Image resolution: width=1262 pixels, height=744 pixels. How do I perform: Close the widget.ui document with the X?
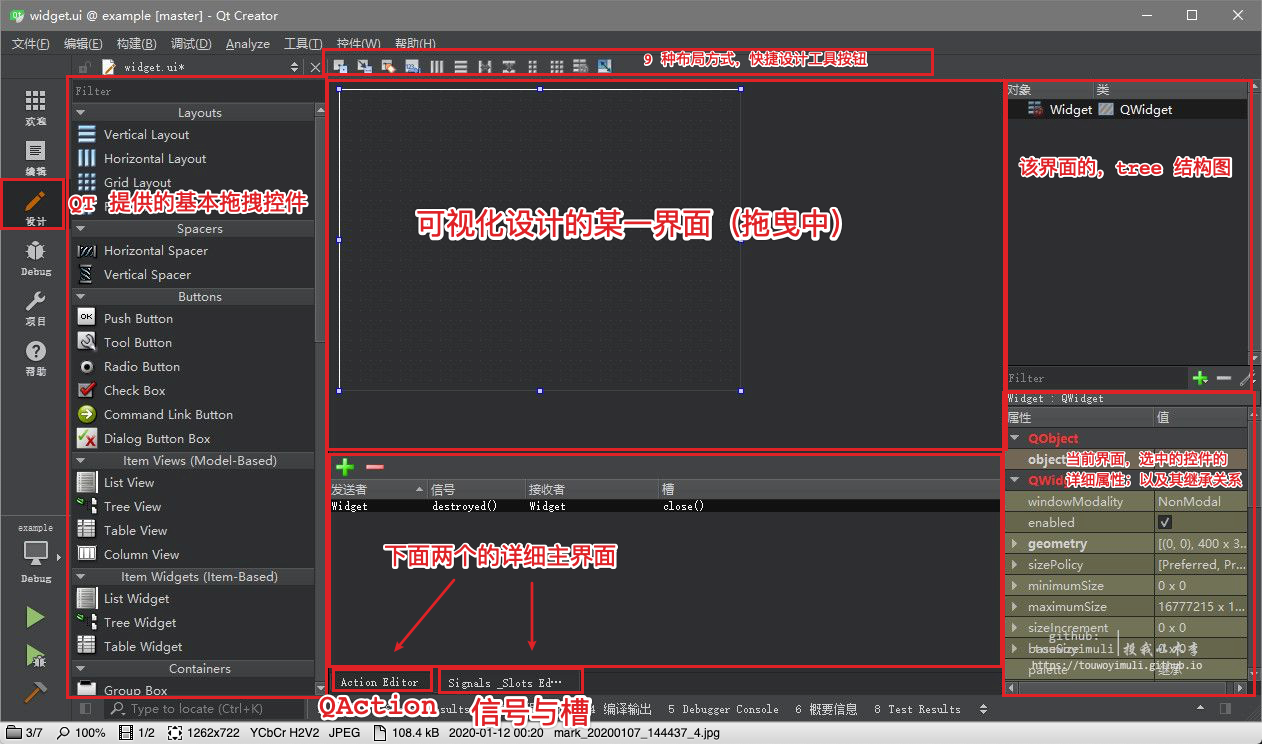pyautogui.click(x=315, y=67)
